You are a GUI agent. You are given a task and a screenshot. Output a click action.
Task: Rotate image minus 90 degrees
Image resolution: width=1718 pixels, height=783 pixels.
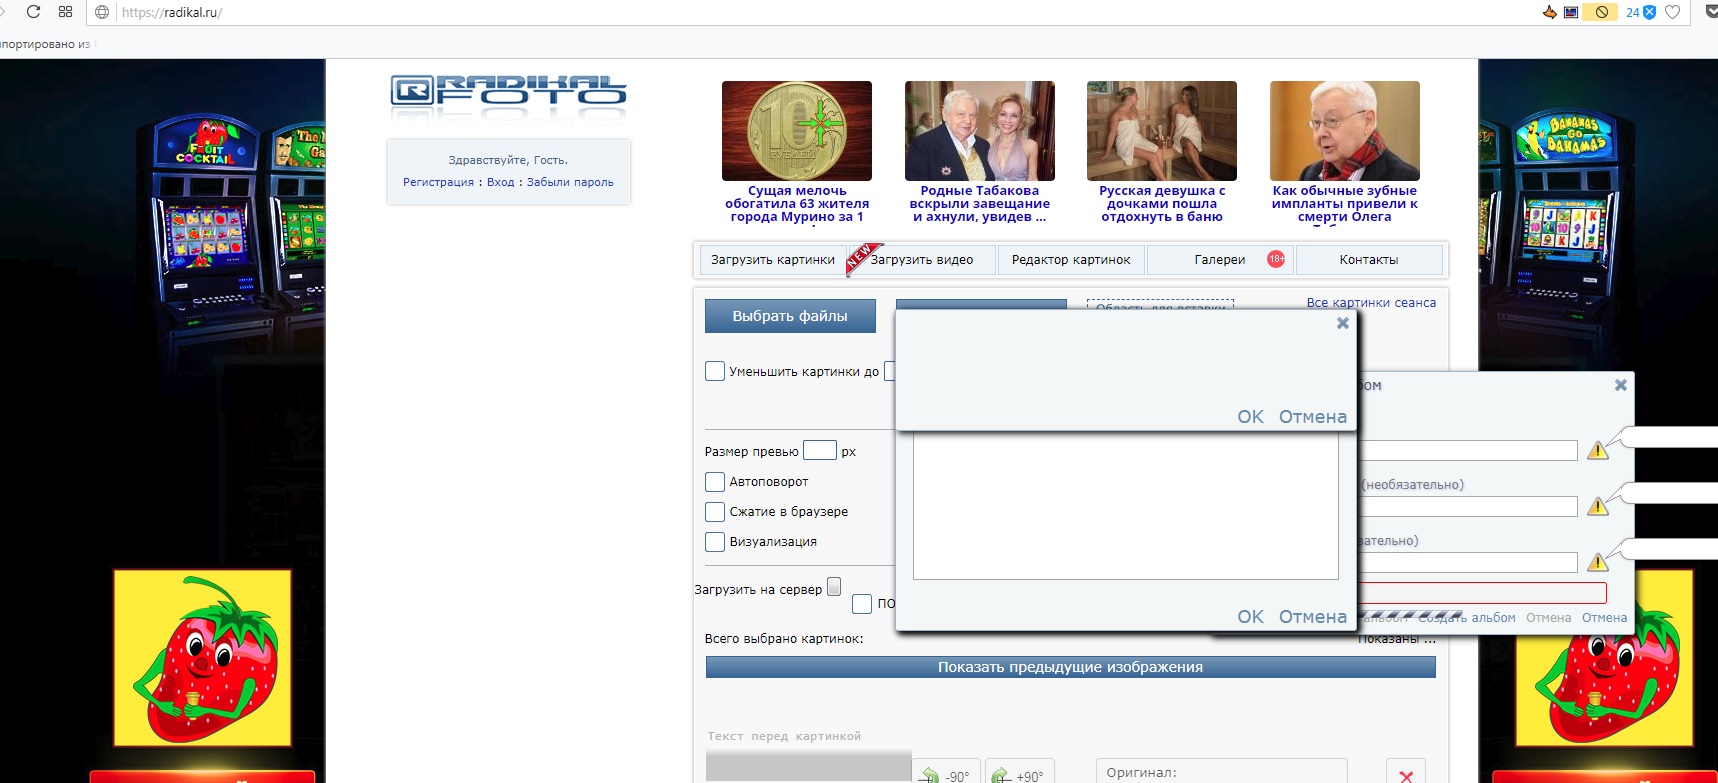[946, 775]
